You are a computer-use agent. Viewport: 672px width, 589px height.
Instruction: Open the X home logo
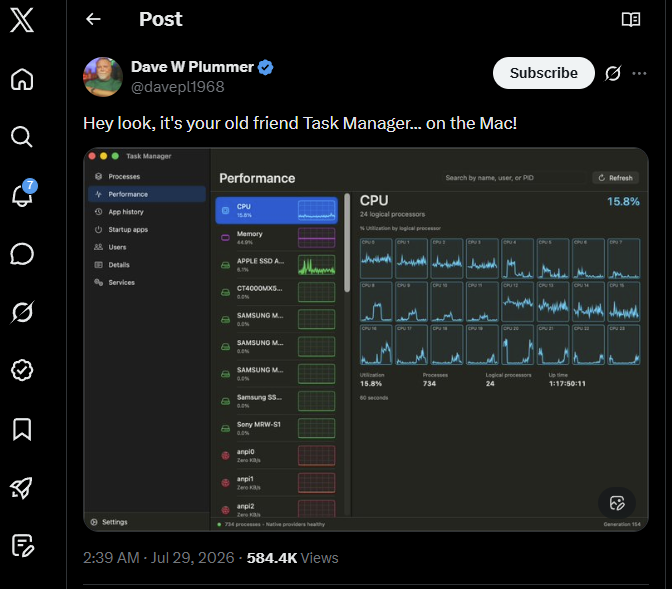[22, 20]
